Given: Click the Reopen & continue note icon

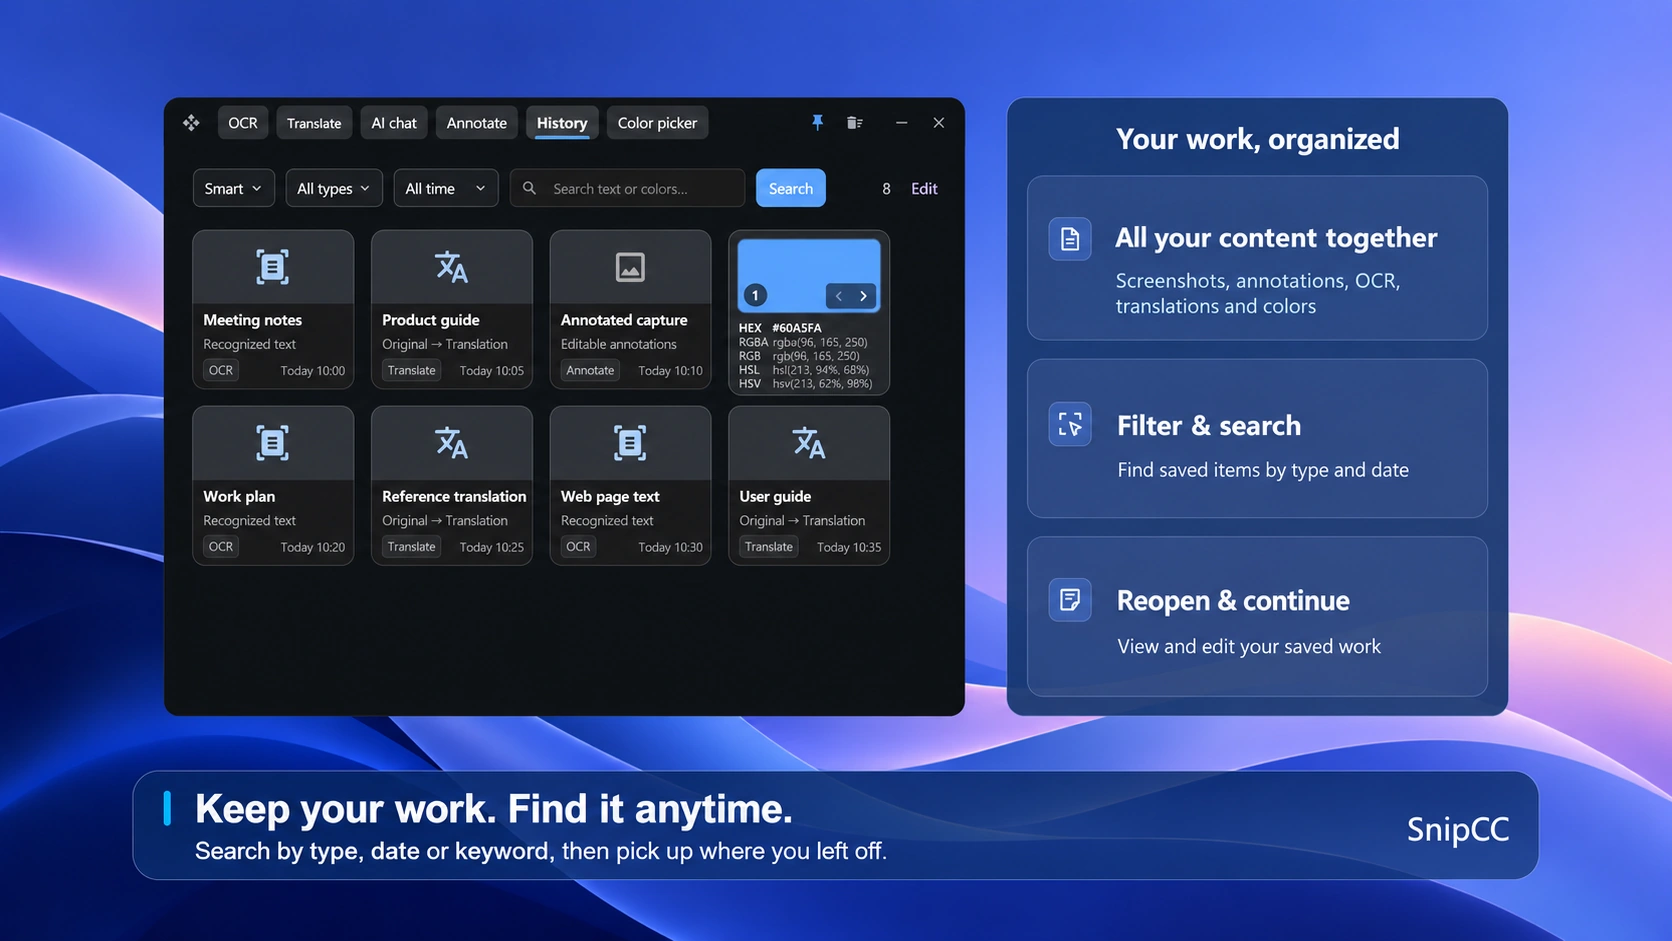Looking at the screenshot, I should [x=1070, y=600].
